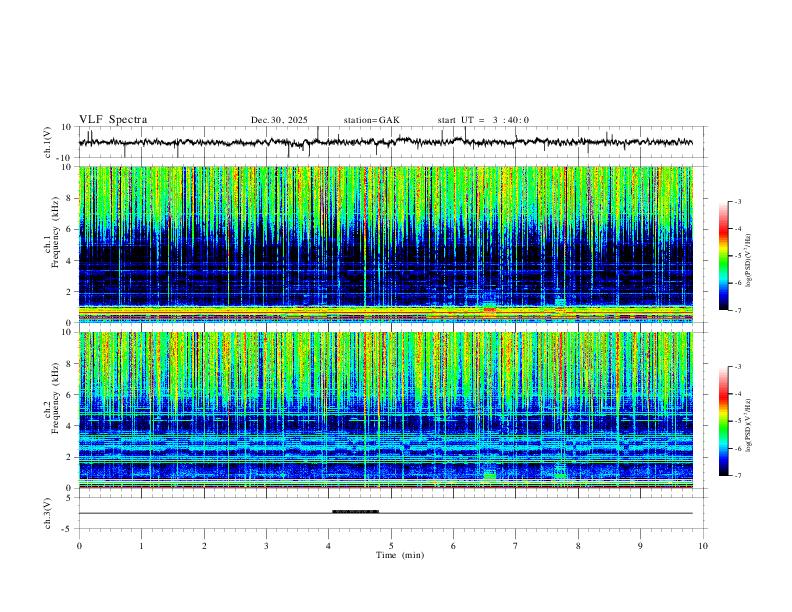Click the ch.2 frequency axis tick "6"
This screenshot has width=792, height=612.
pos(68,394)
